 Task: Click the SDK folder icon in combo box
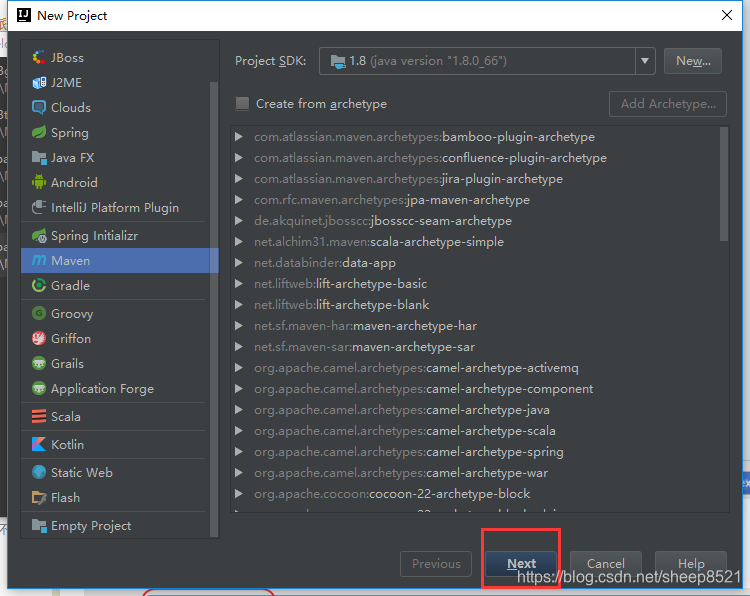338,61
